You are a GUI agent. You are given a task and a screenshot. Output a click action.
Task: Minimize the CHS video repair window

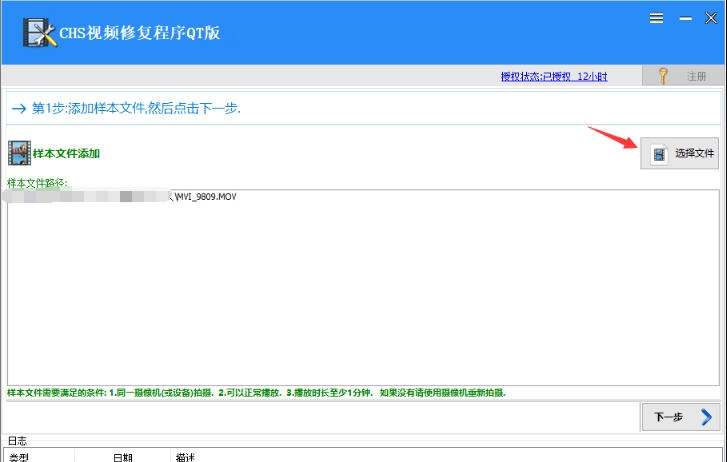pos(686,19)
